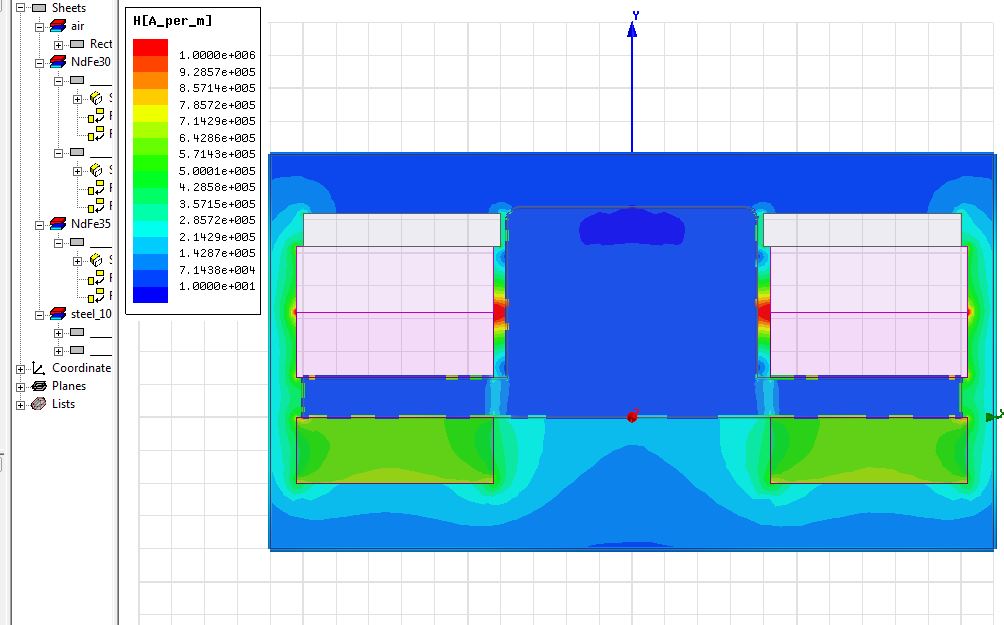The image size is (1004, 625).
Task: Click the Coordinate systems axes icon
Action: tap(39, 368)
